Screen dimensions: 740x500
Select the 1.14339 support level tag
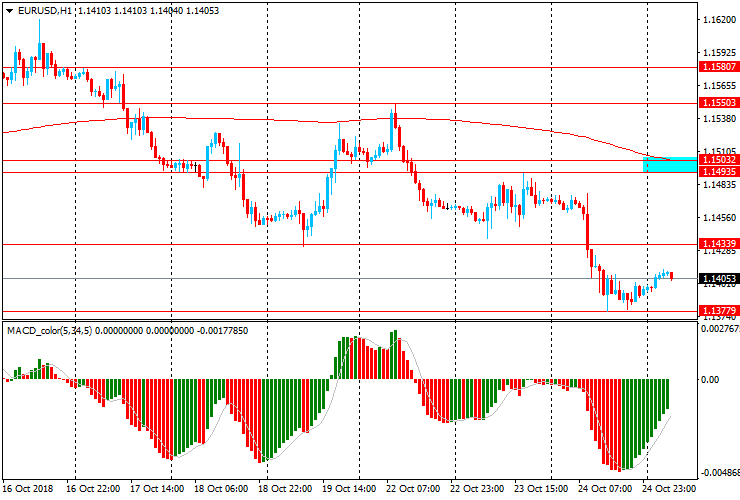click(x=718, y=244)
